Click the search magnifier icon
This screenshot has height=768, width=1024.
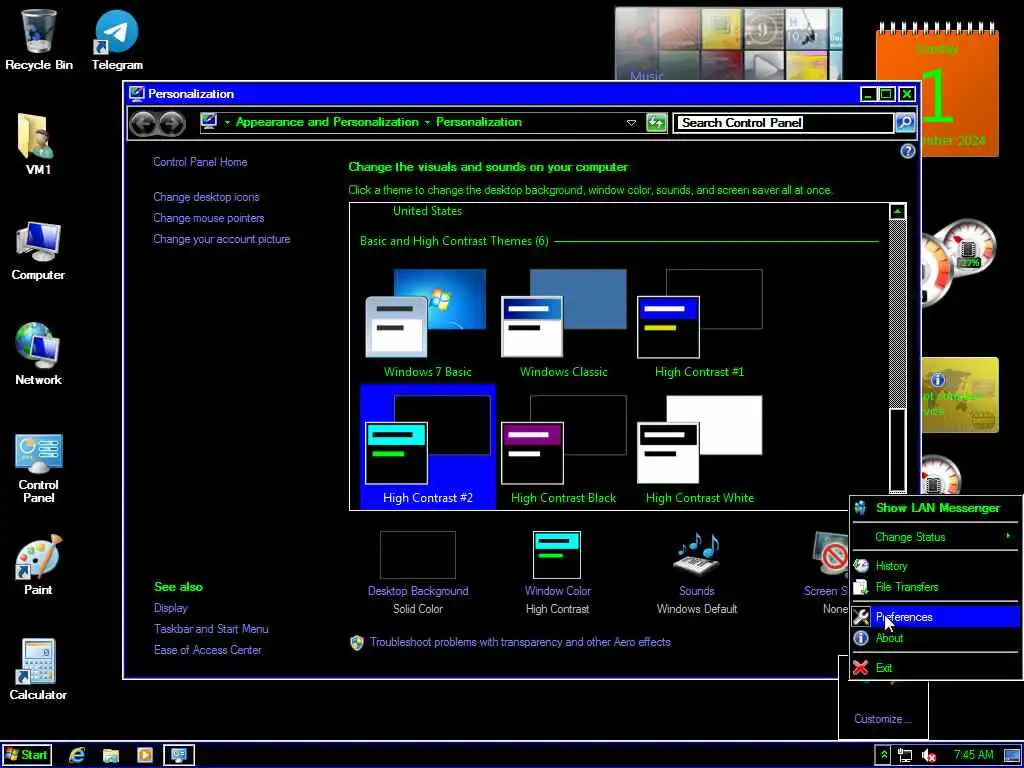(904, 122)
